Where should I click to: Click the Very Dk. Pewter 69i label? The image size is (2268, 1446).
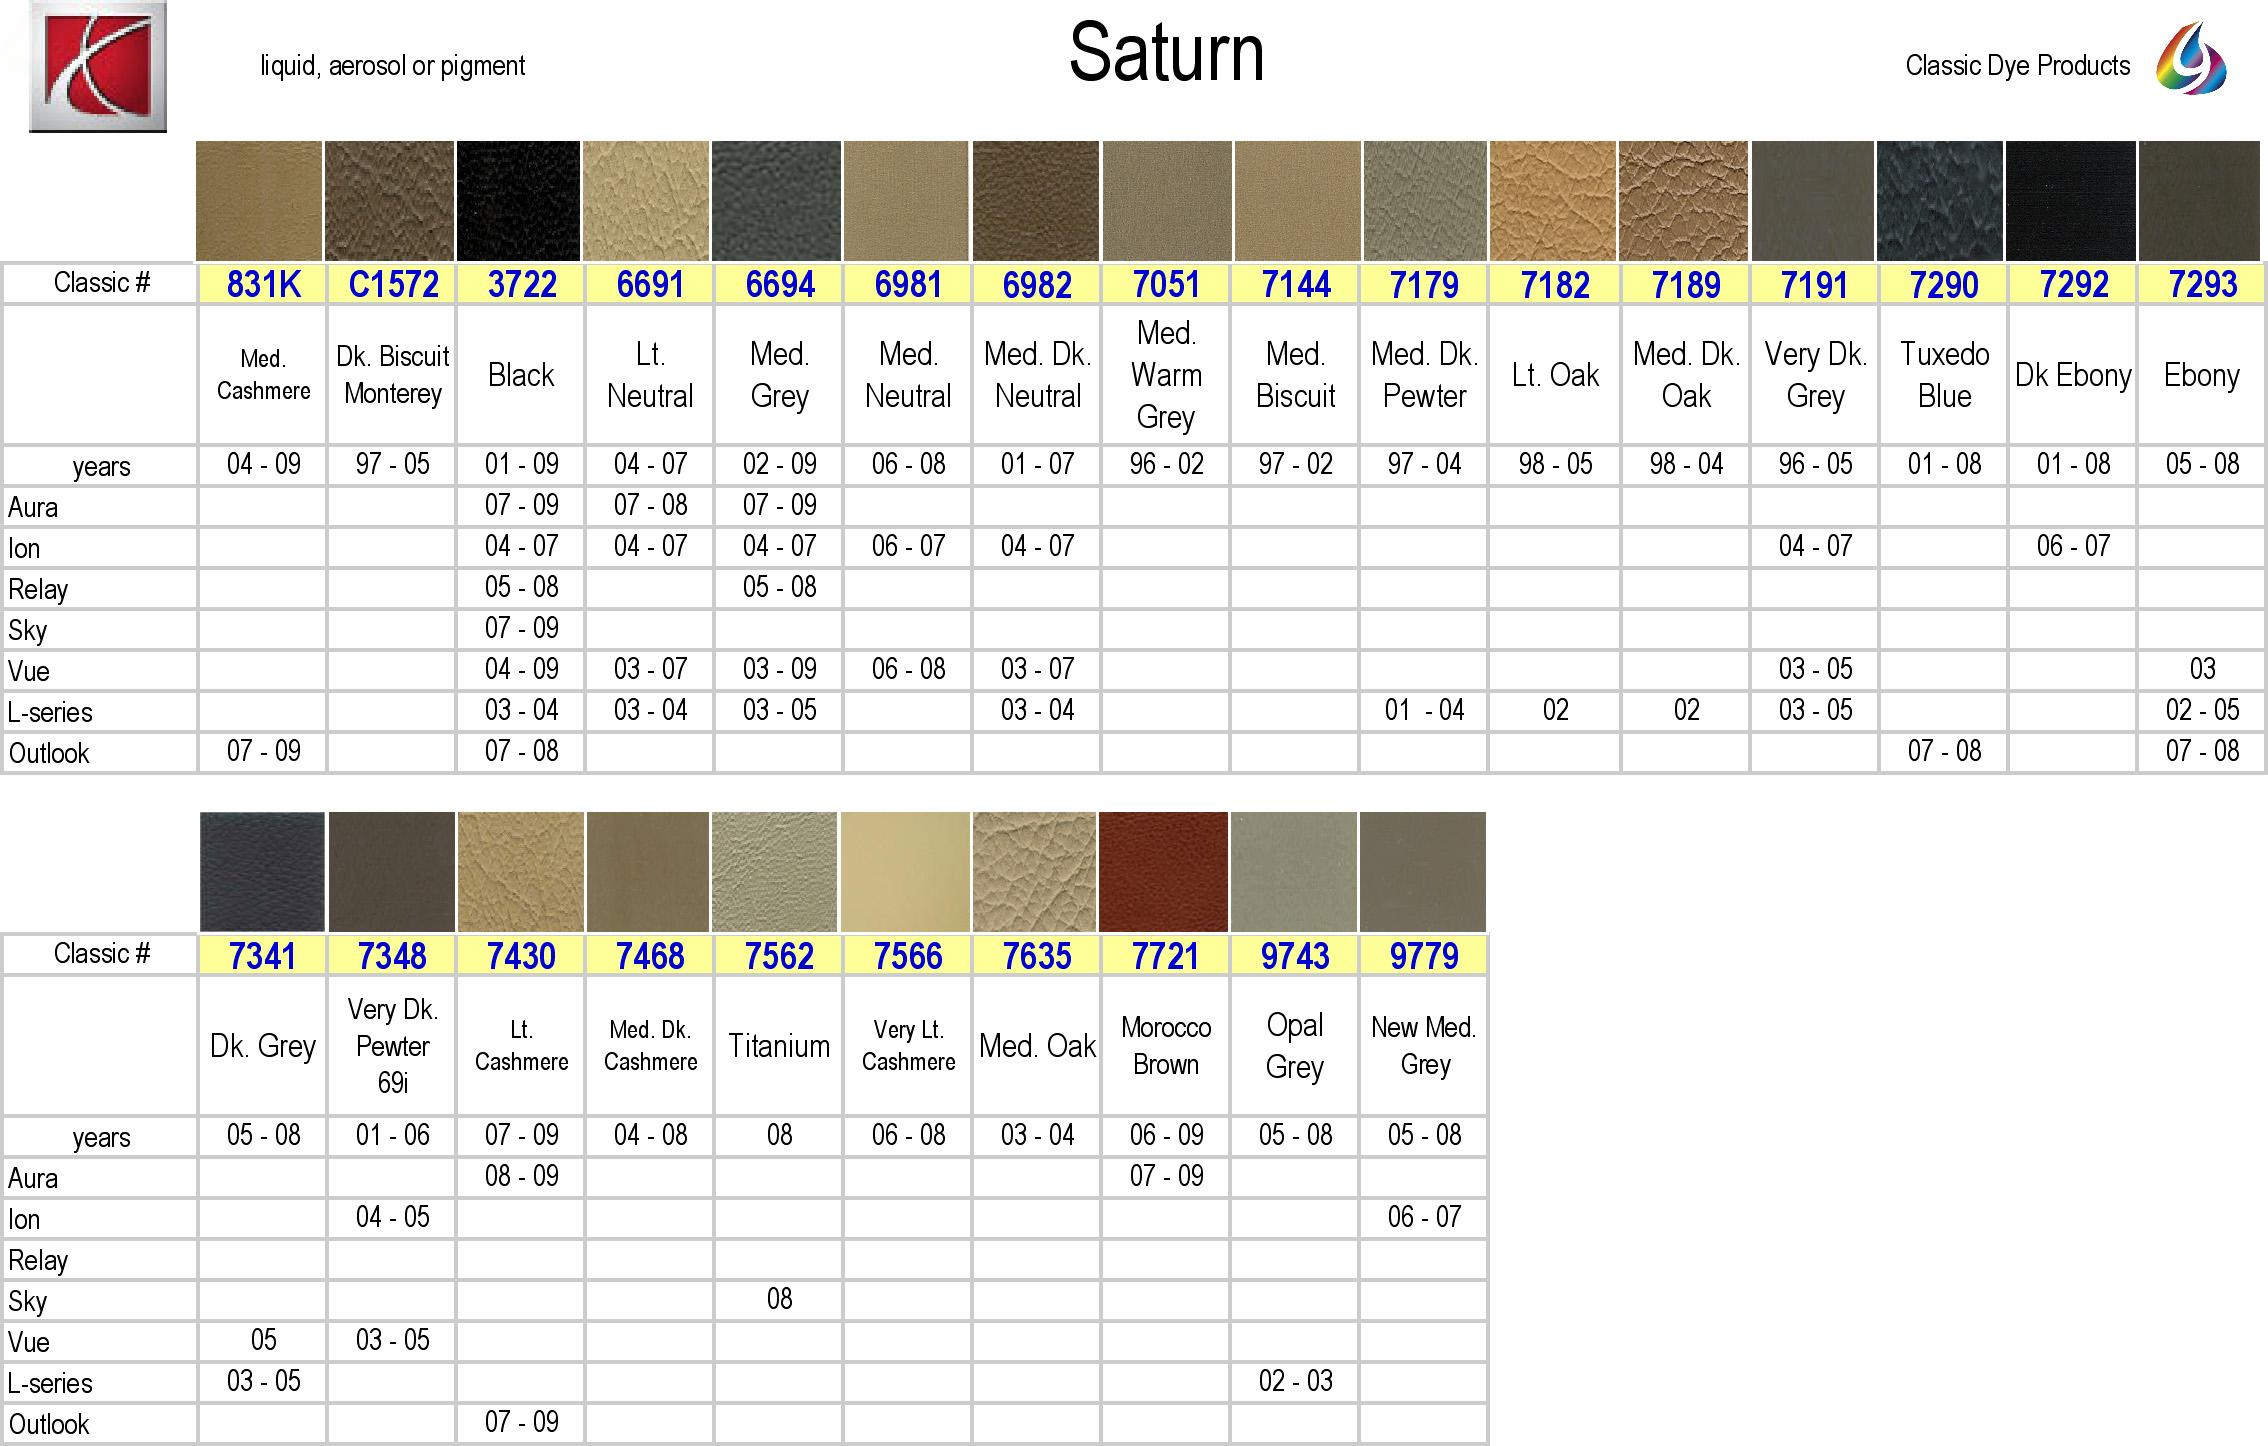pyautogui.click(x=392, y=1046)
